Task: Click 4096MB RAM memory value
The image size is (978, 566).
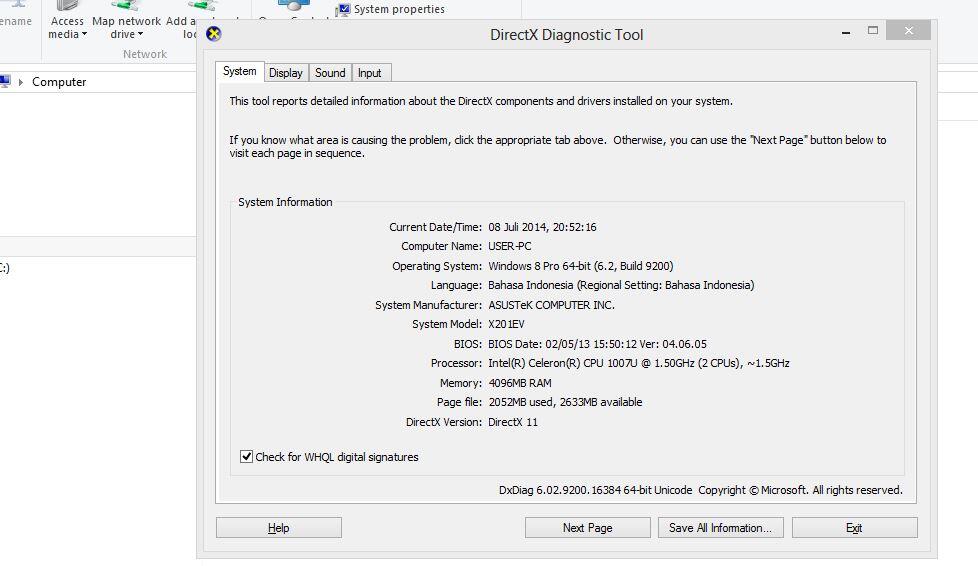Action: click(x=520, y=383)
